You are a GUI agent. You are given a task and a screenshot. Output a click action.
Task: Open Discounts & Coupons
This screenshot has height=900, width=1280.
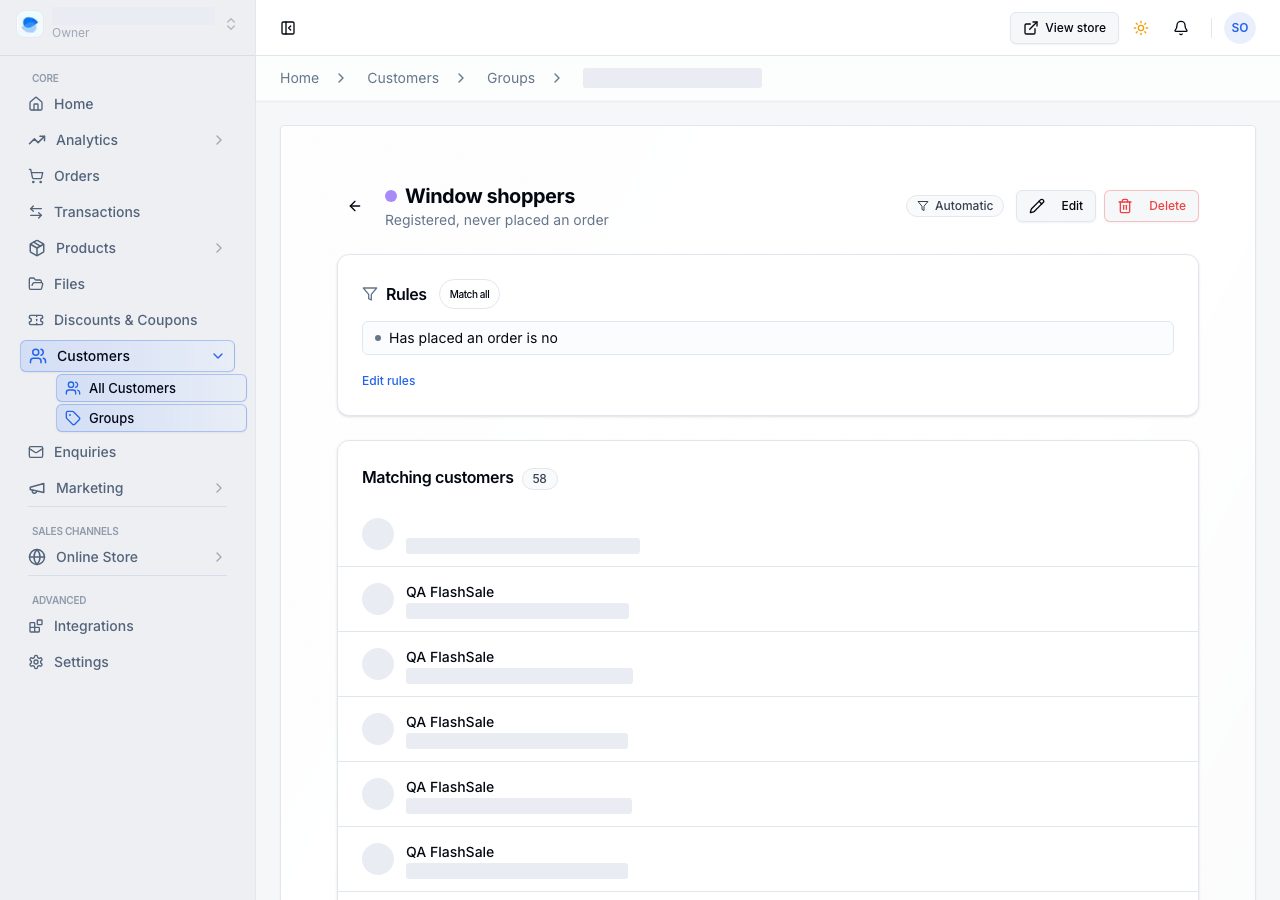click(x=127, y=320)
